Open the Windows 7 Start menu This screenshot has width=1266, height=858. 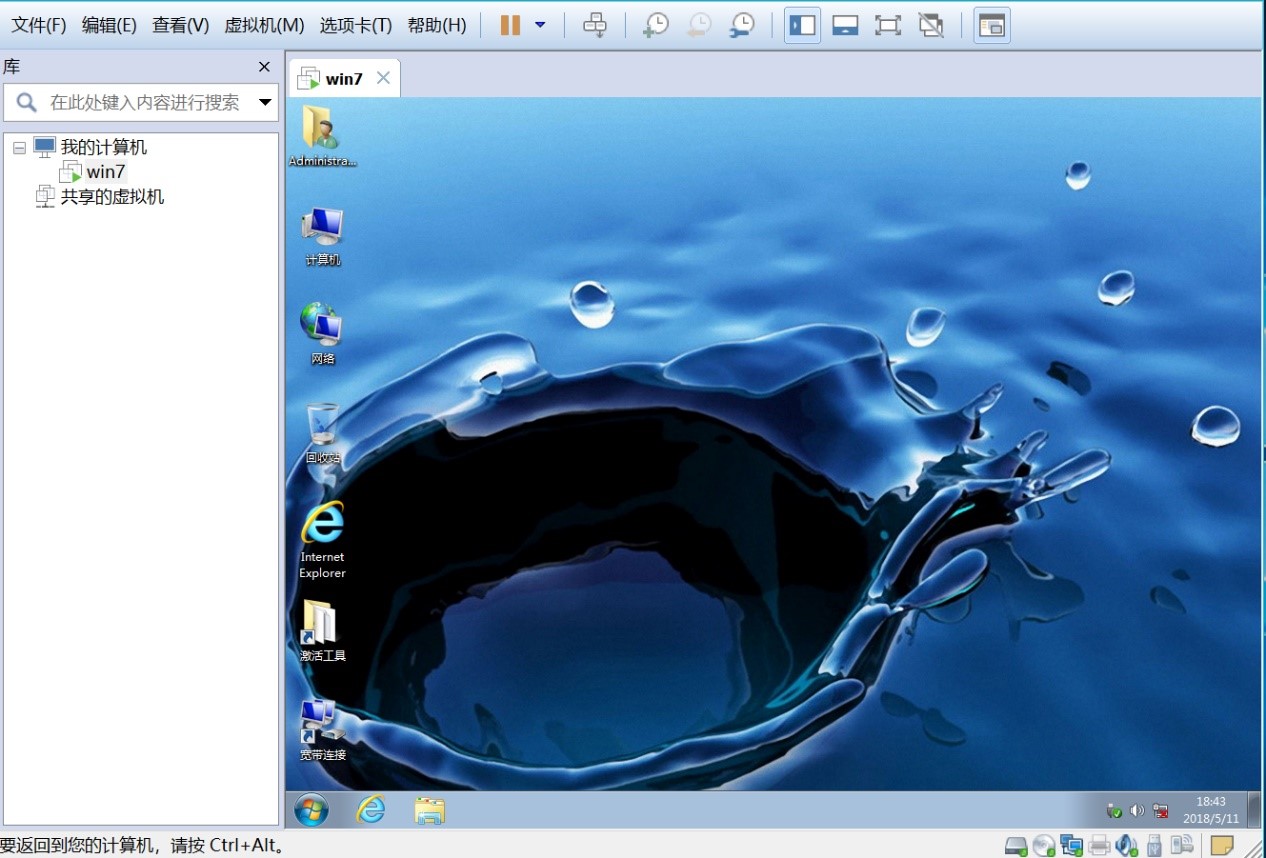[311, 810]
